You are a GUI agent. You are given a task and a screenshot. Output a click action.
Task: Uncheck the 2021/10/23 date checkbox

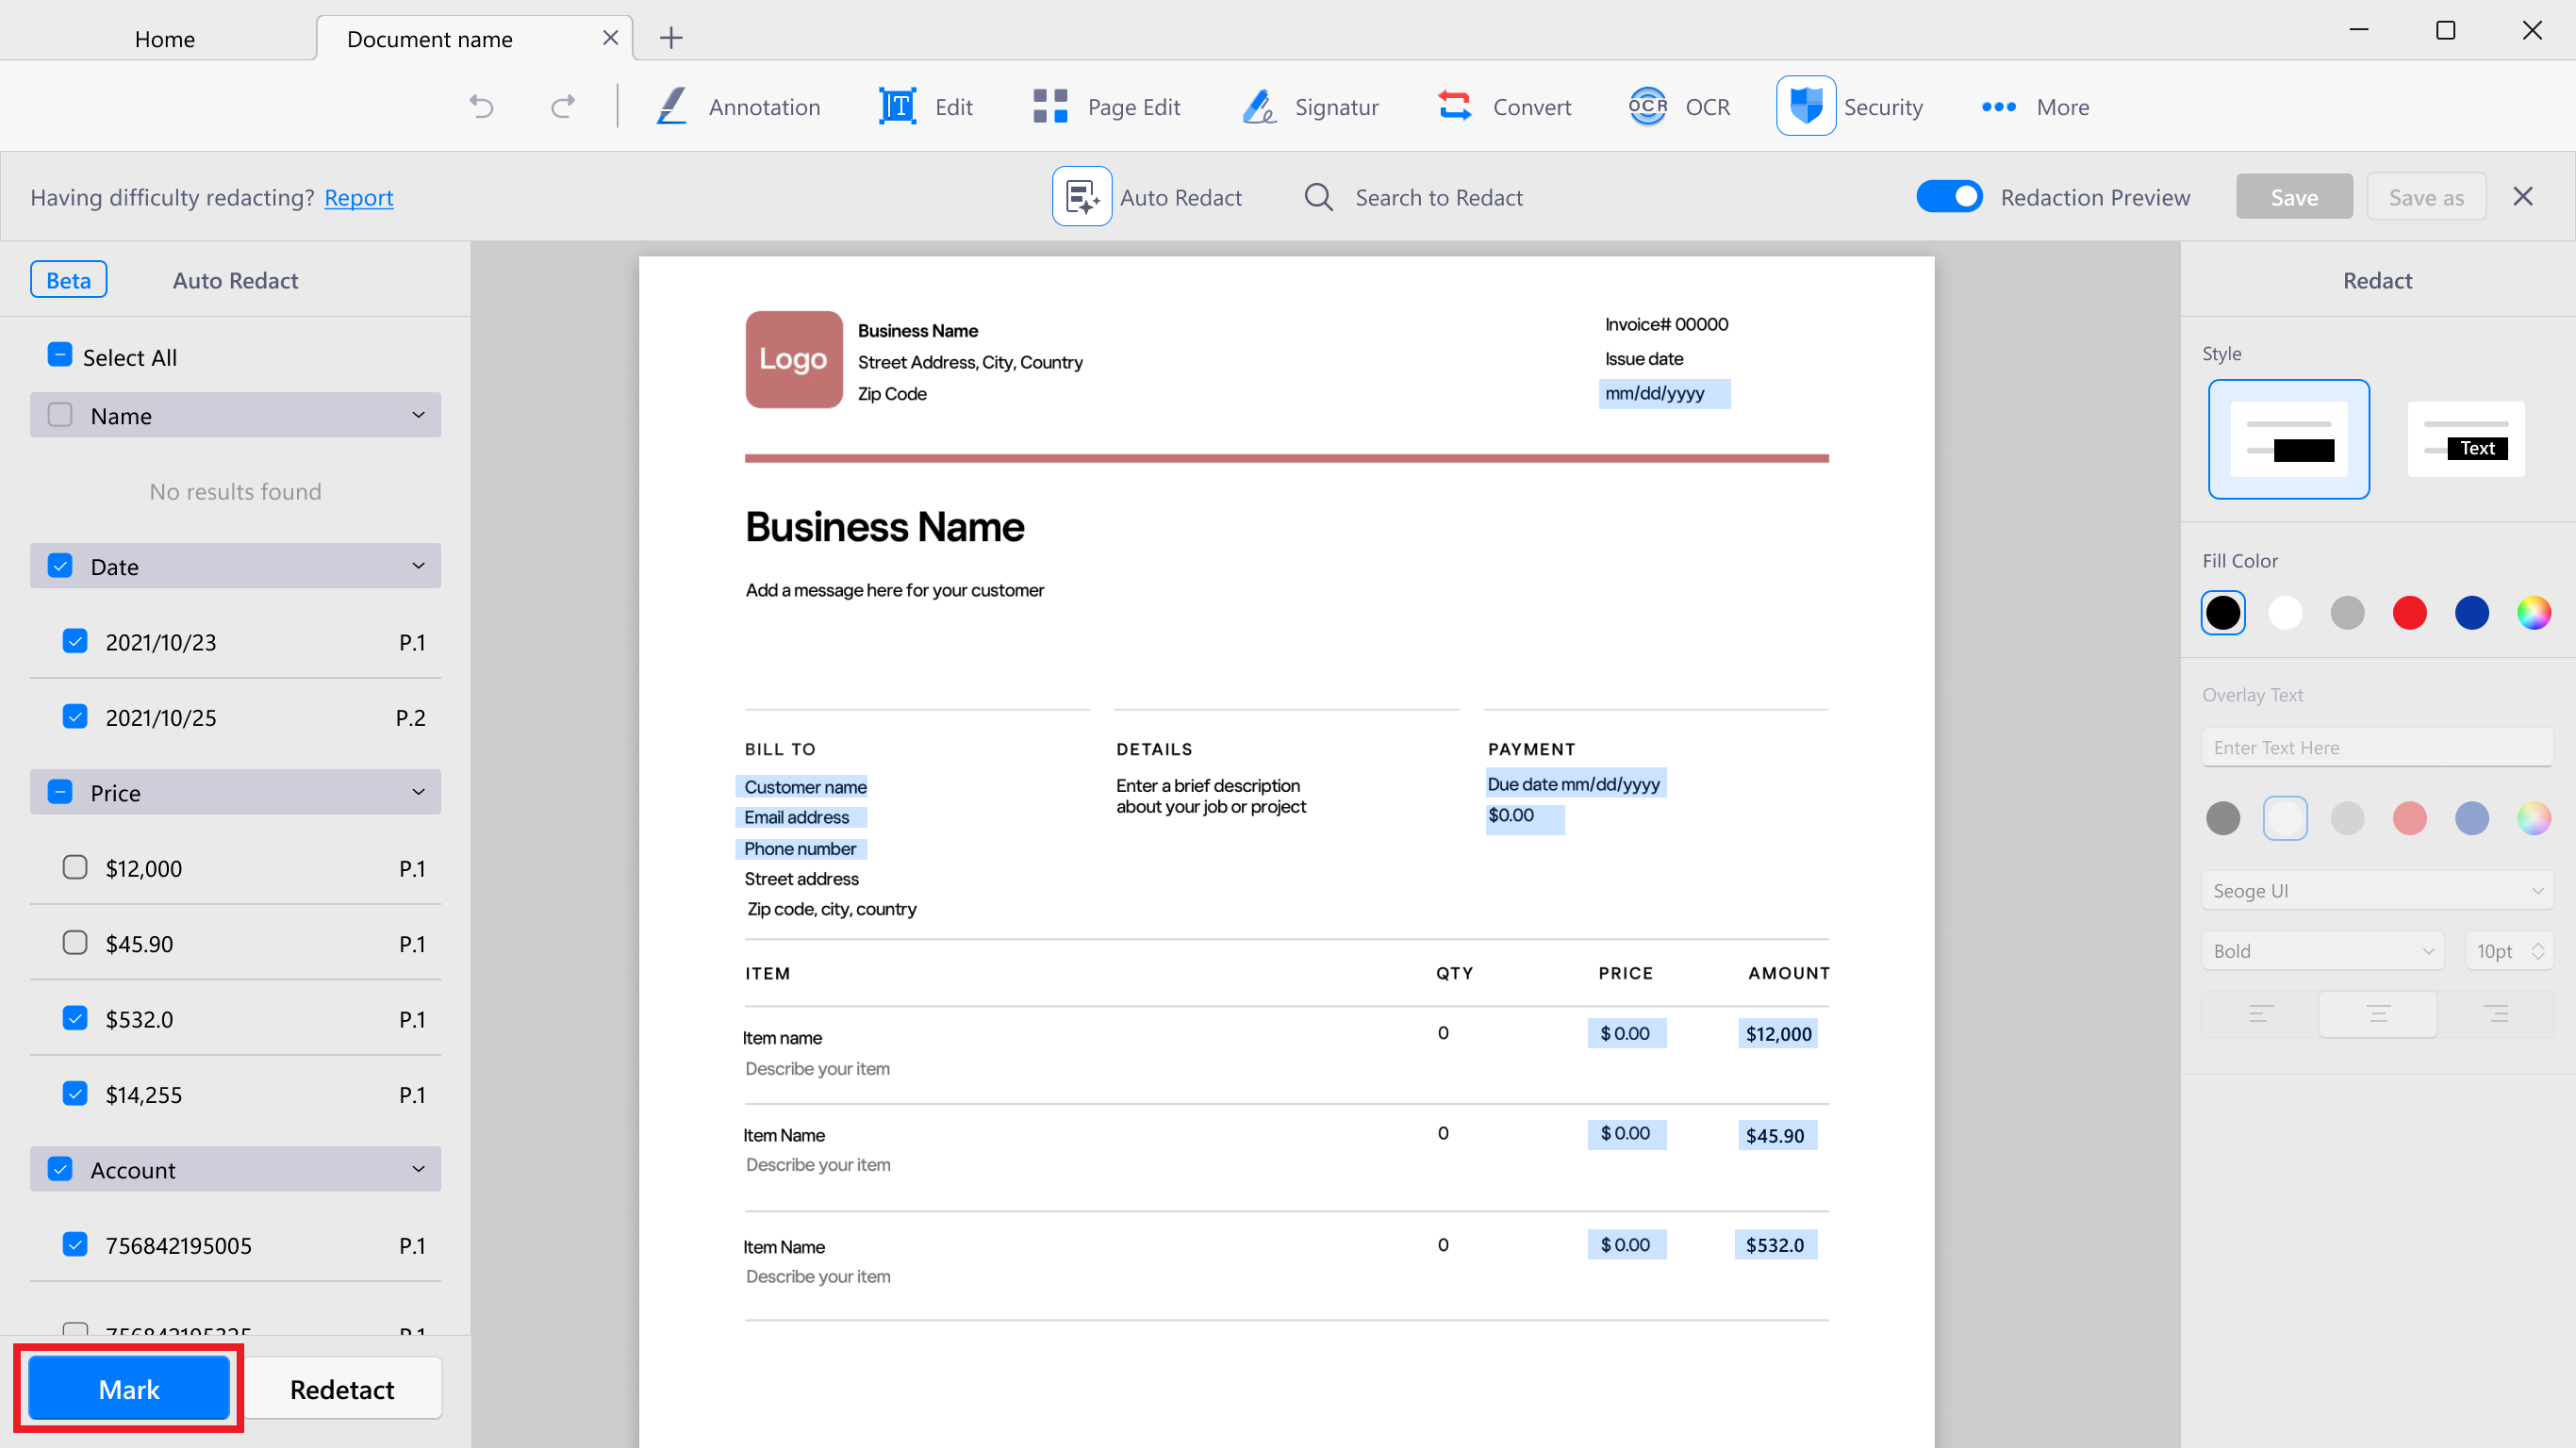click(x=75, y=641)
